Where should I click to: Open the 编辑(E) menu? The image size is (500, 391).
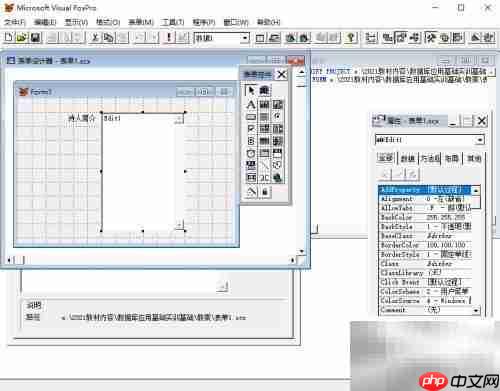pyautogui.click(x=45, y=22)
